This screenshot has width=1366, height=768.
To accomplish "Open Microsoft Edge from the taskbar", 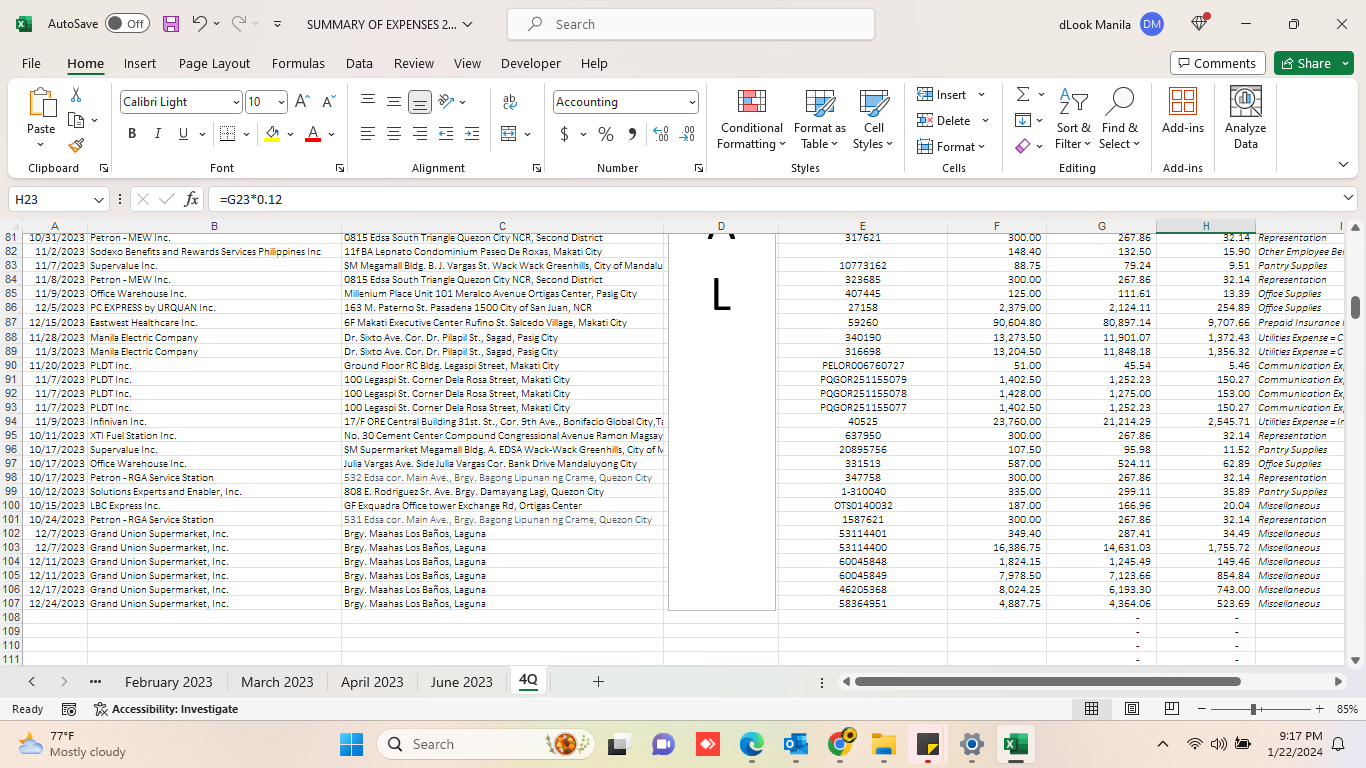I will pyautogui.click(x=751, y=744).
